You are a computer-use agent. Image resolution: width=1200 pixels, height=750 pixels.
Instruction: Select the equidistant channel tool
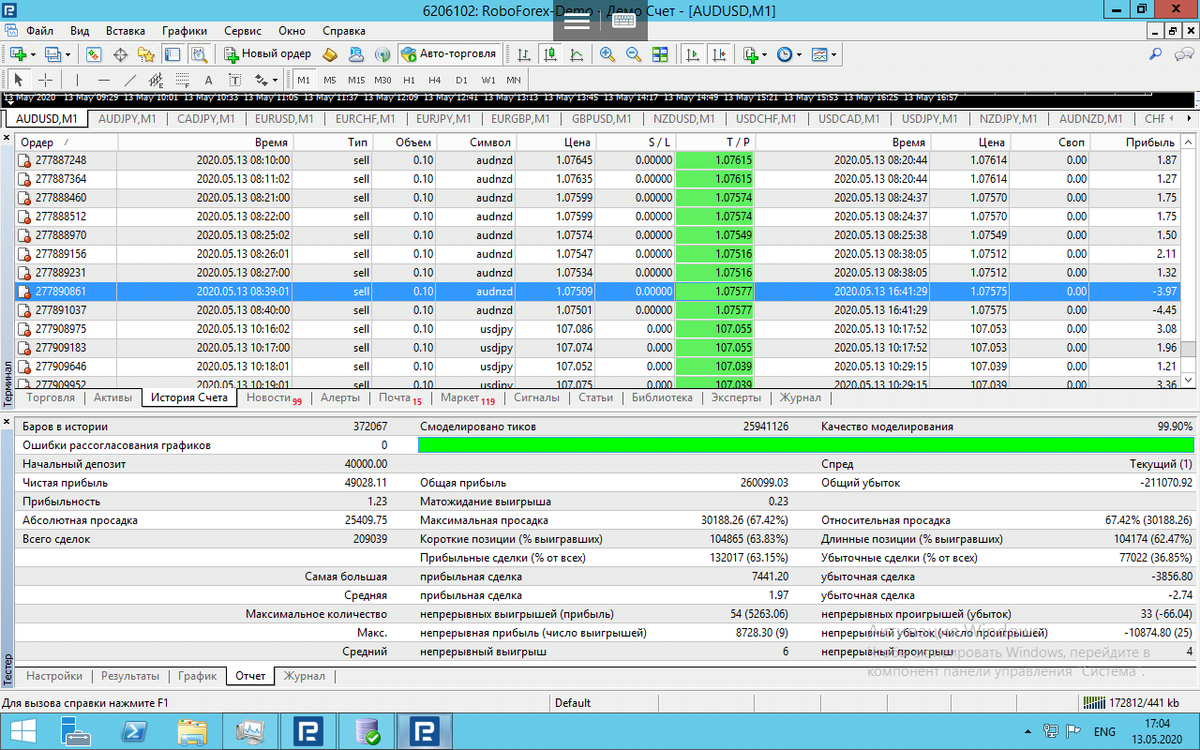(156, 80)
